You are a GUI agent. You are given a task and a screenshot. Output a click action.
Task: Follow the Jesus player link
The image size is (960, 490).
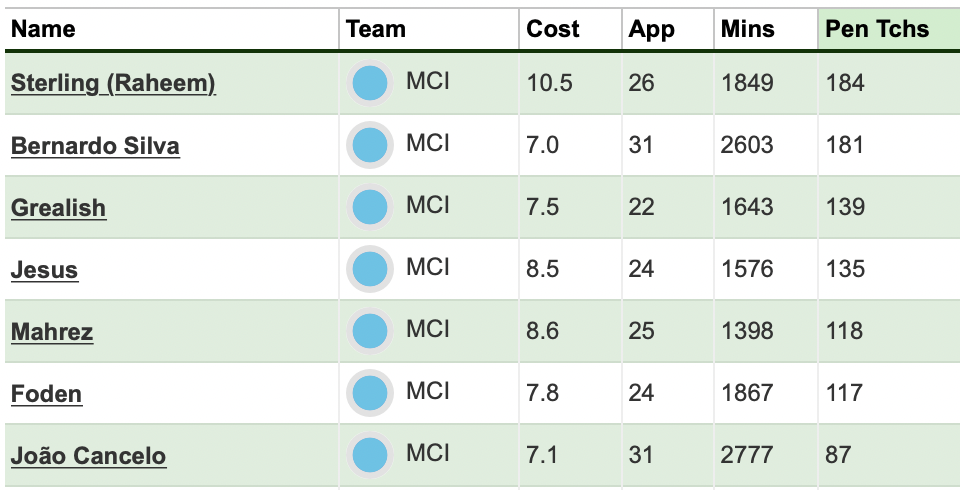click(x=45, y=270)
